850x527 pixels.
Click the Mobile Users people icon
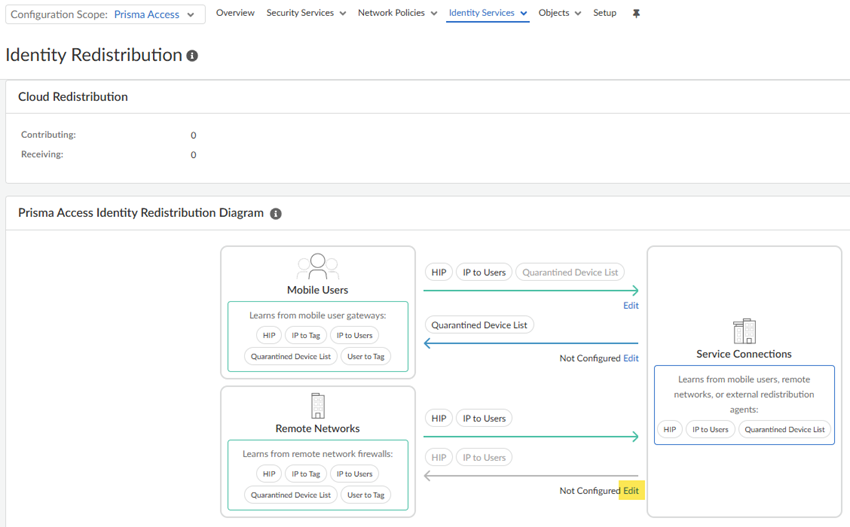pyautogui.click(x=317, y=267)
